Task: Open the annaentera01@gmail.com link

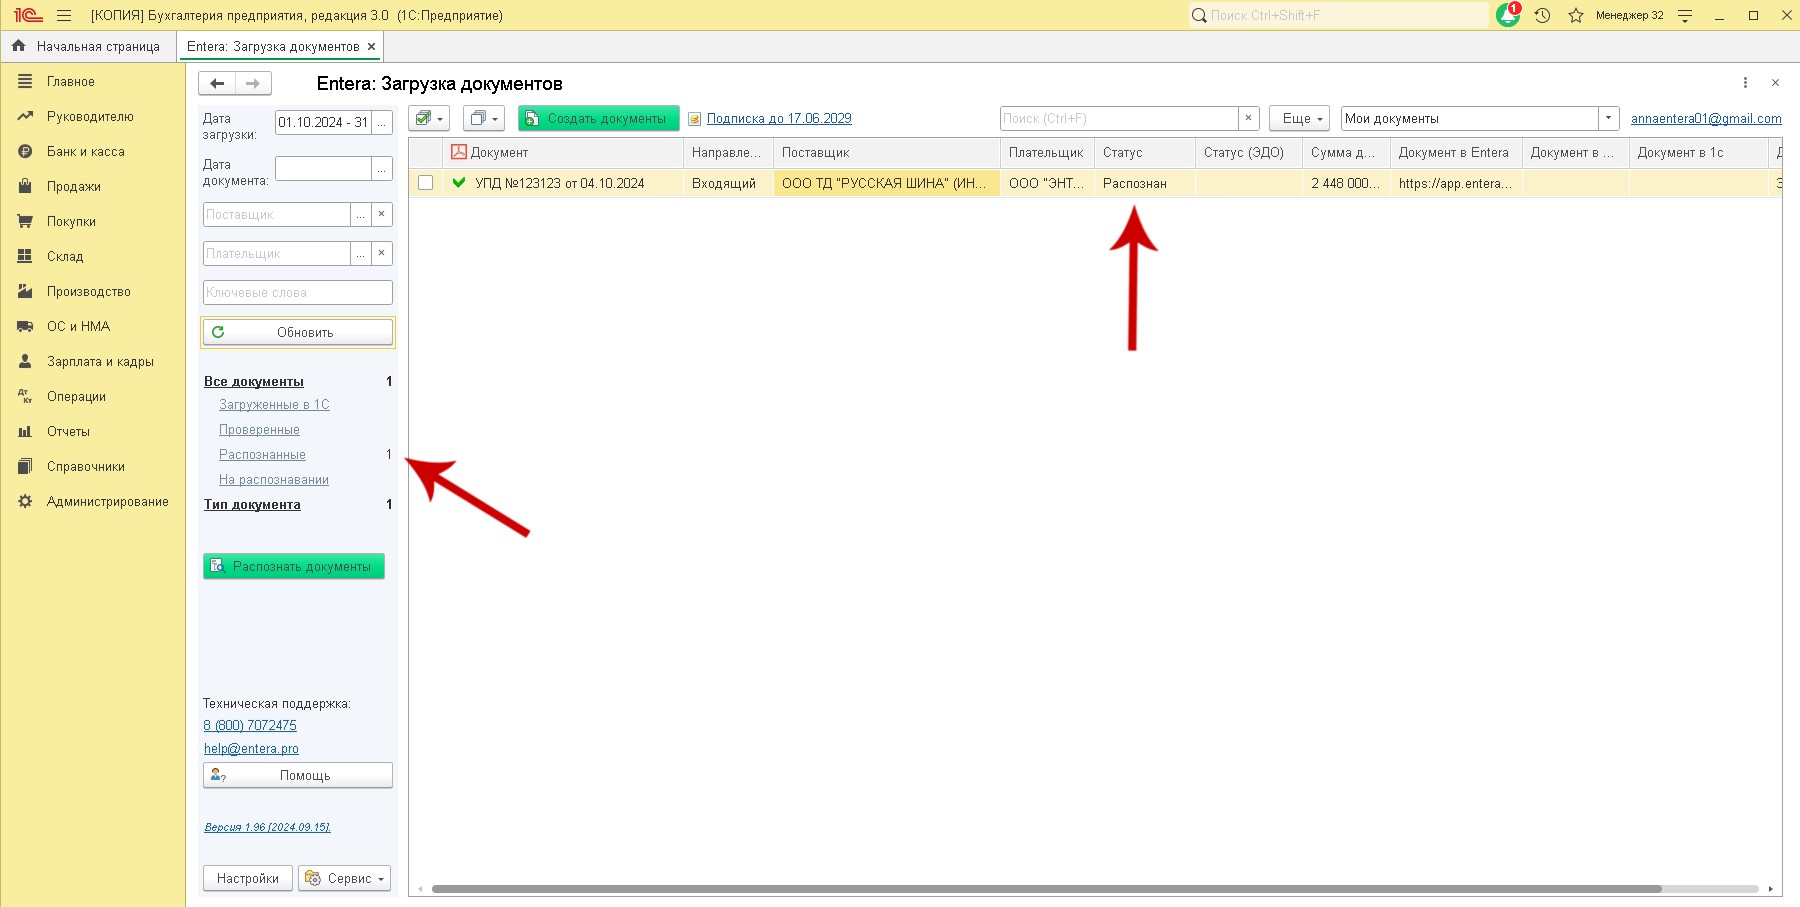Action: click(1706, 118)
